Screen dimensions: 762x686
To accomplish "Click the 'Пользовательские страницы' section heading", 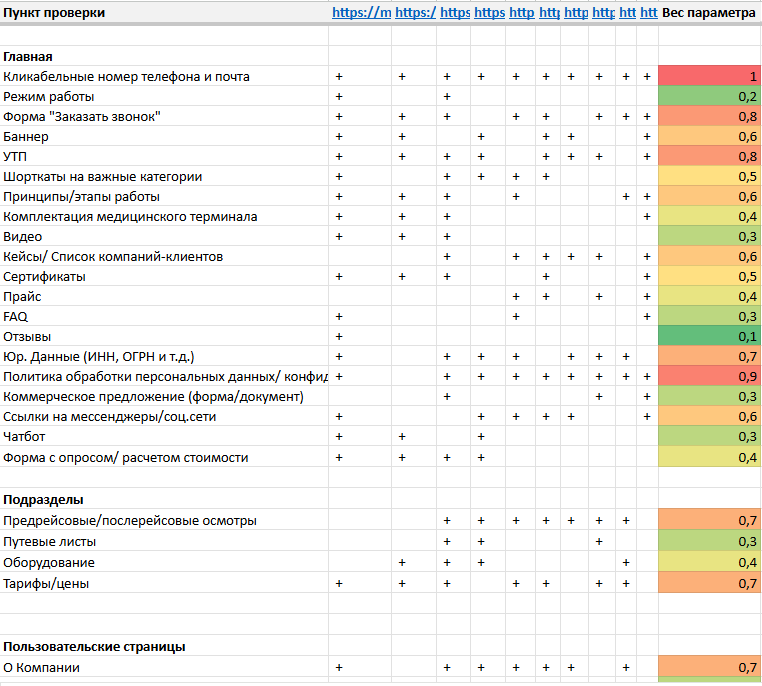I will [94, 647].
